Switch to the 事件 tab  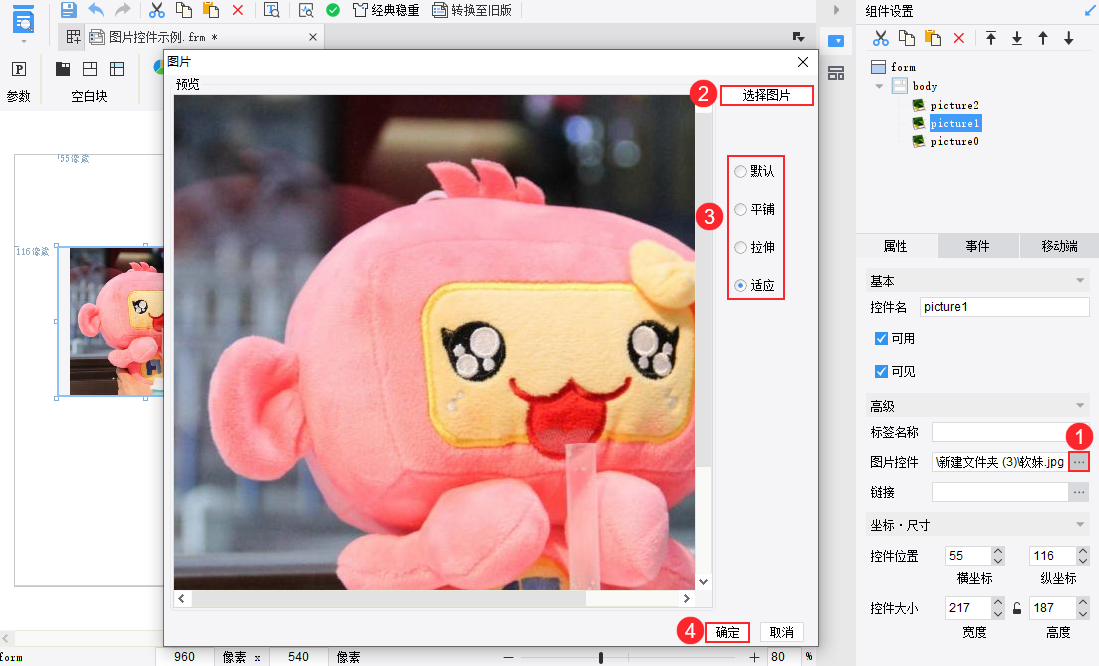point(977,246)
